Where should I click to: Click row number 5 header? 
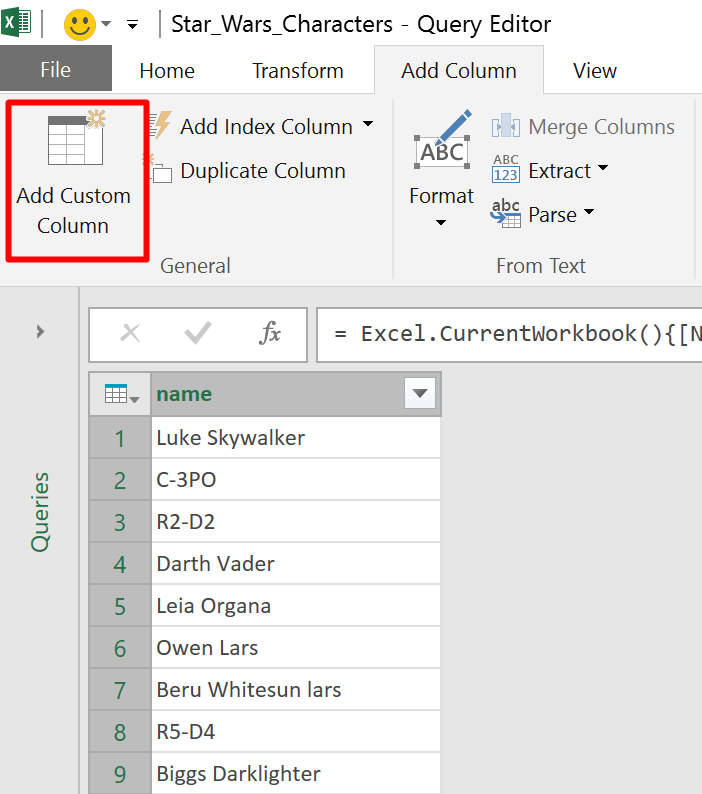point(120,606)
